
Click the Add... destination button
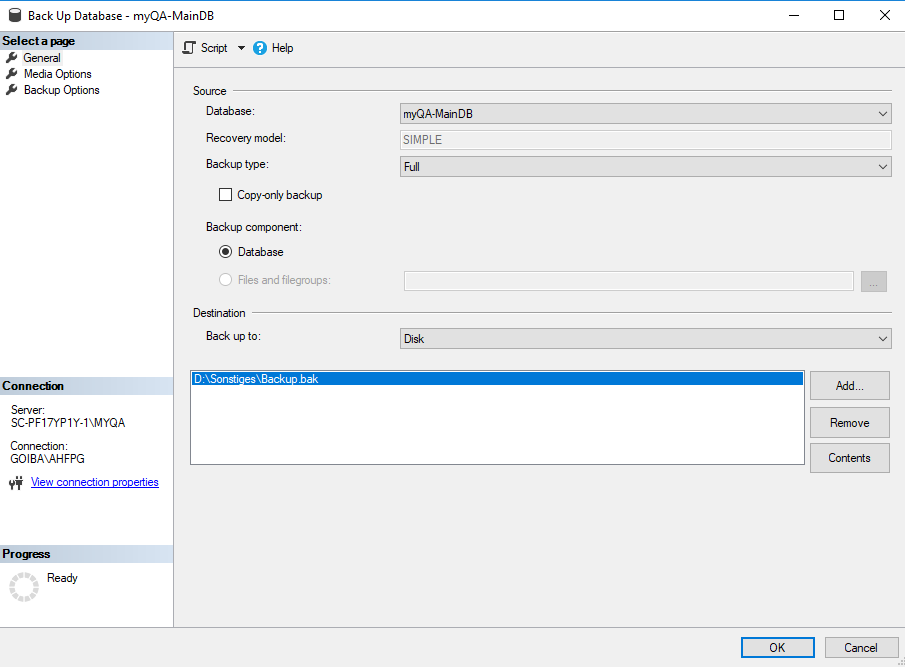(x=849, y=385)
